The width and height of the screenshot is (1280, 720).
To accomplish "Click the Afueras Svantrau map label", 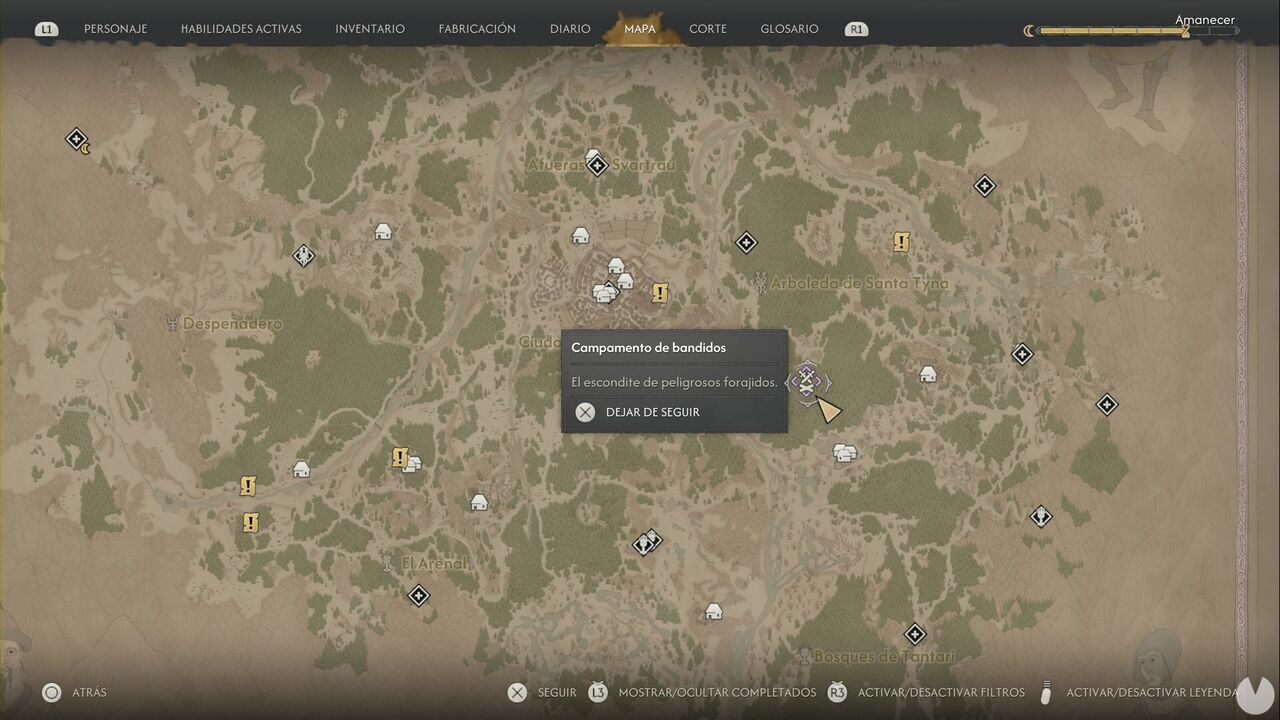I will click(x=602, y=165).
